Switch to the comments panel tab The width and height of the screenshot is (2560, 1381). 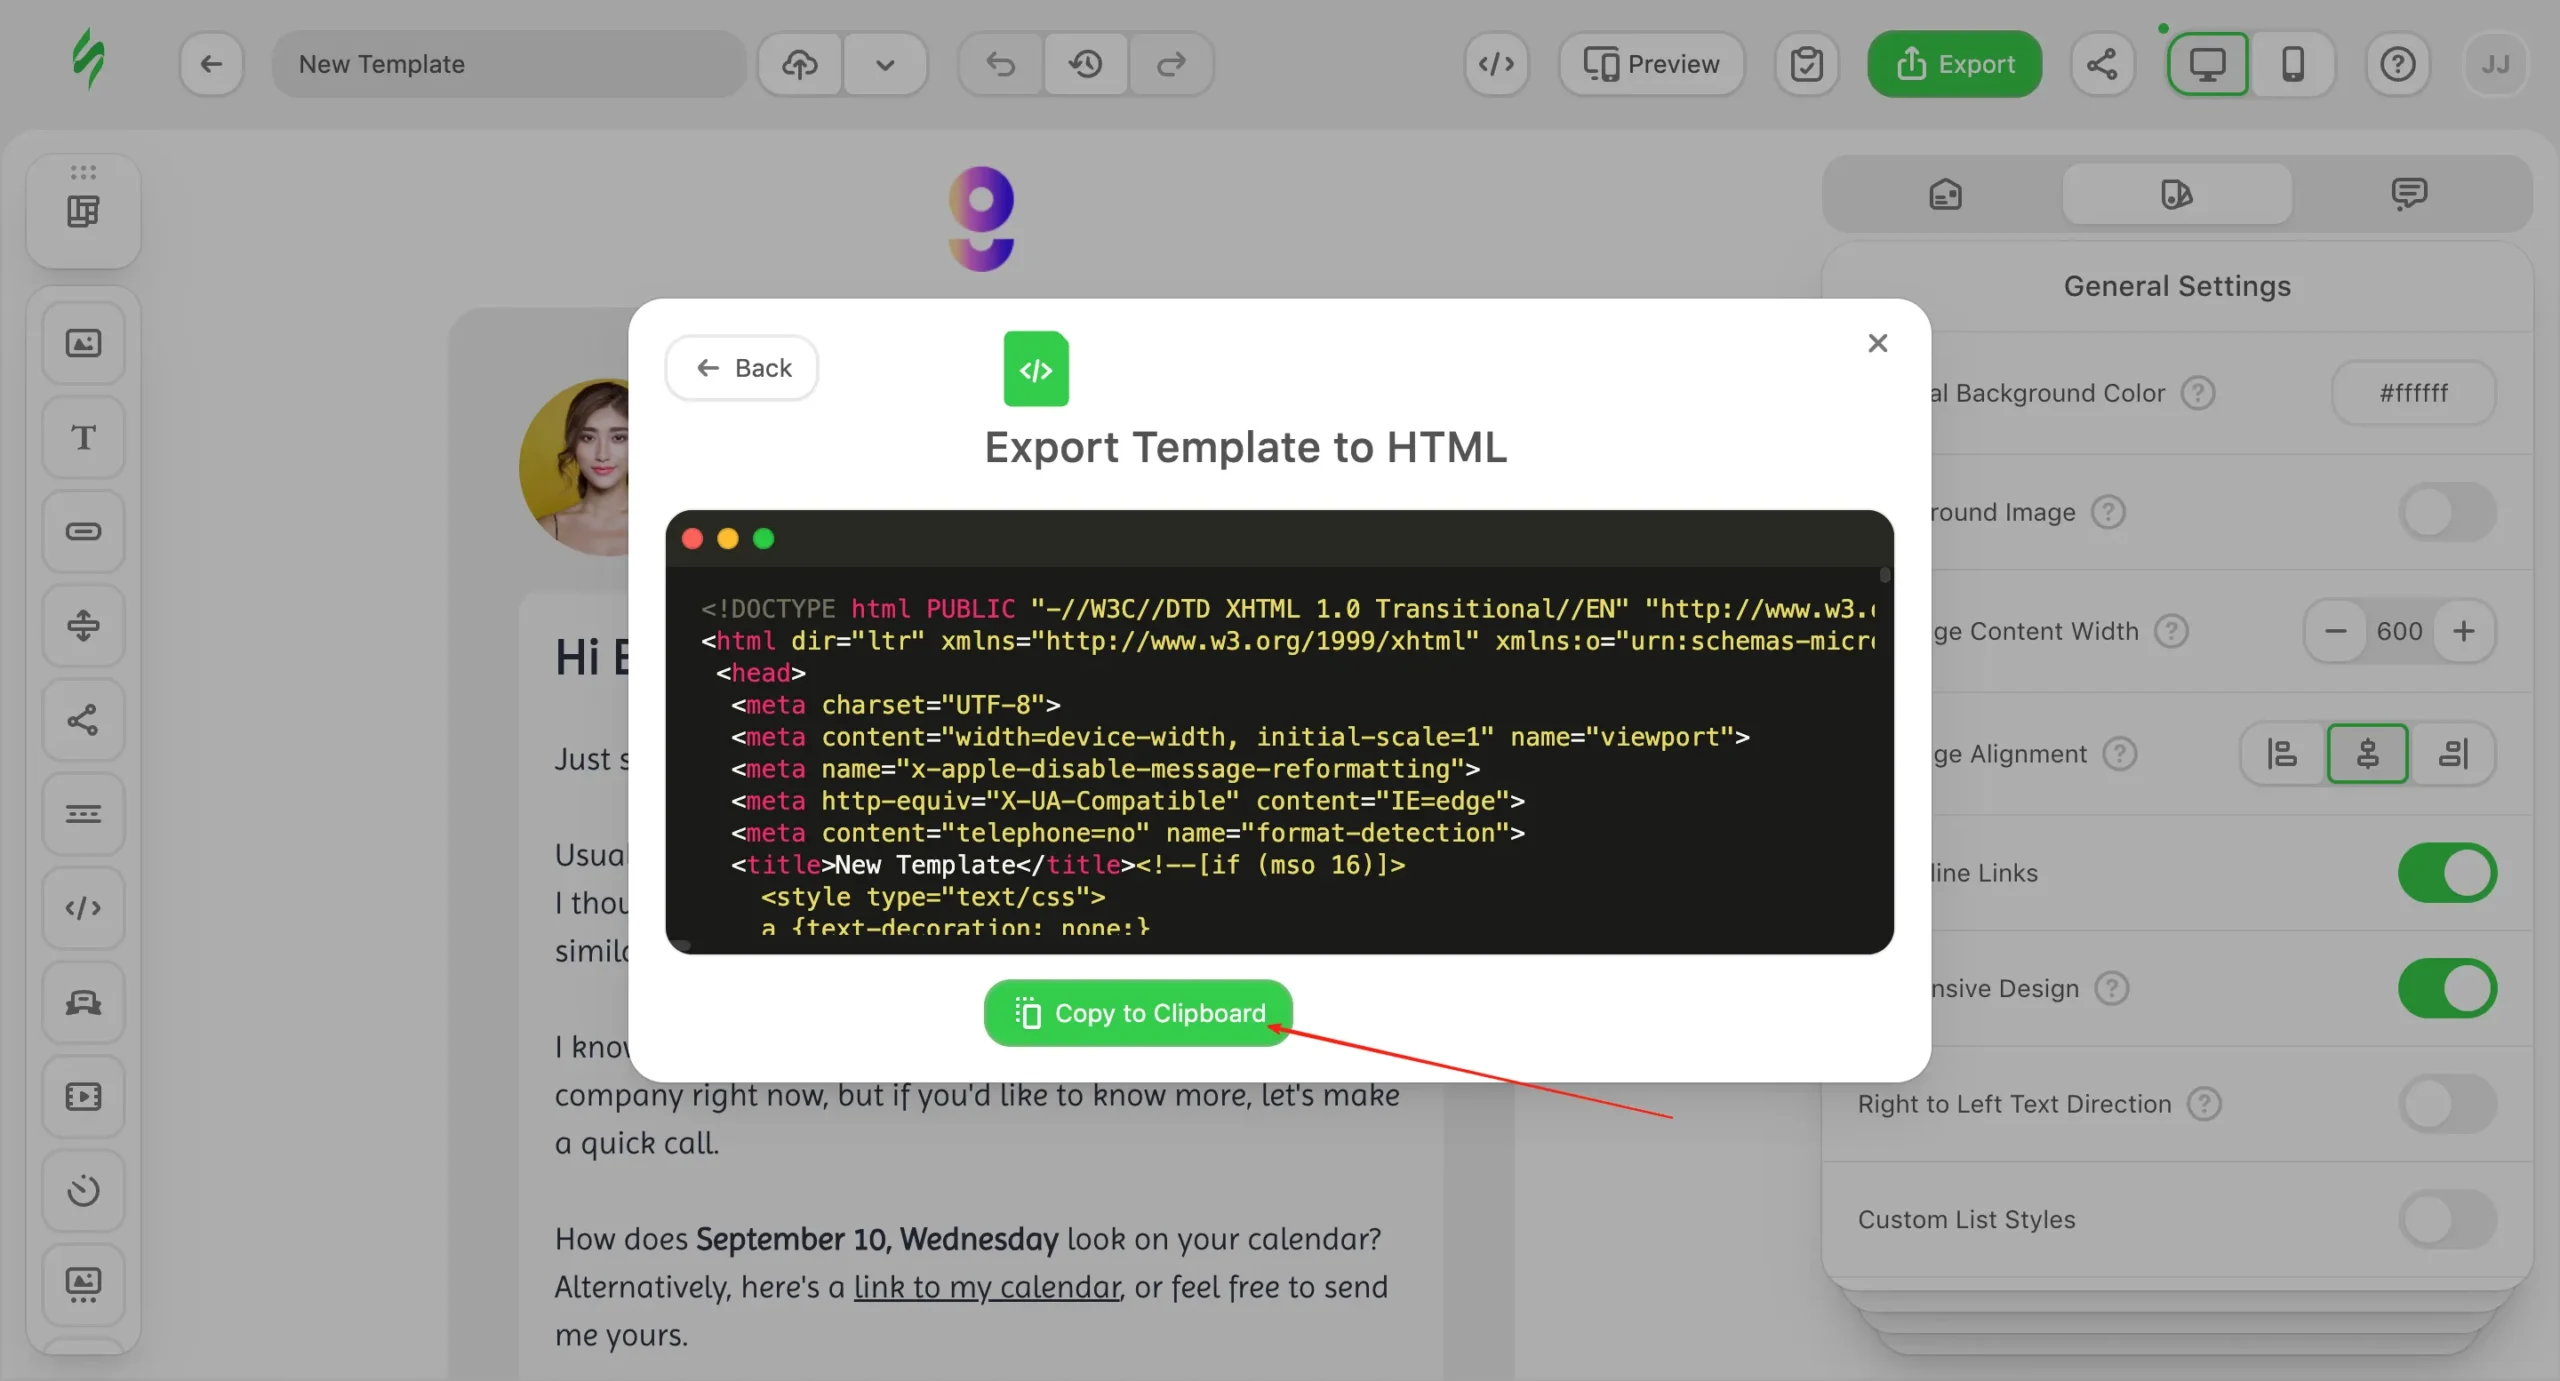point(2408,193)
